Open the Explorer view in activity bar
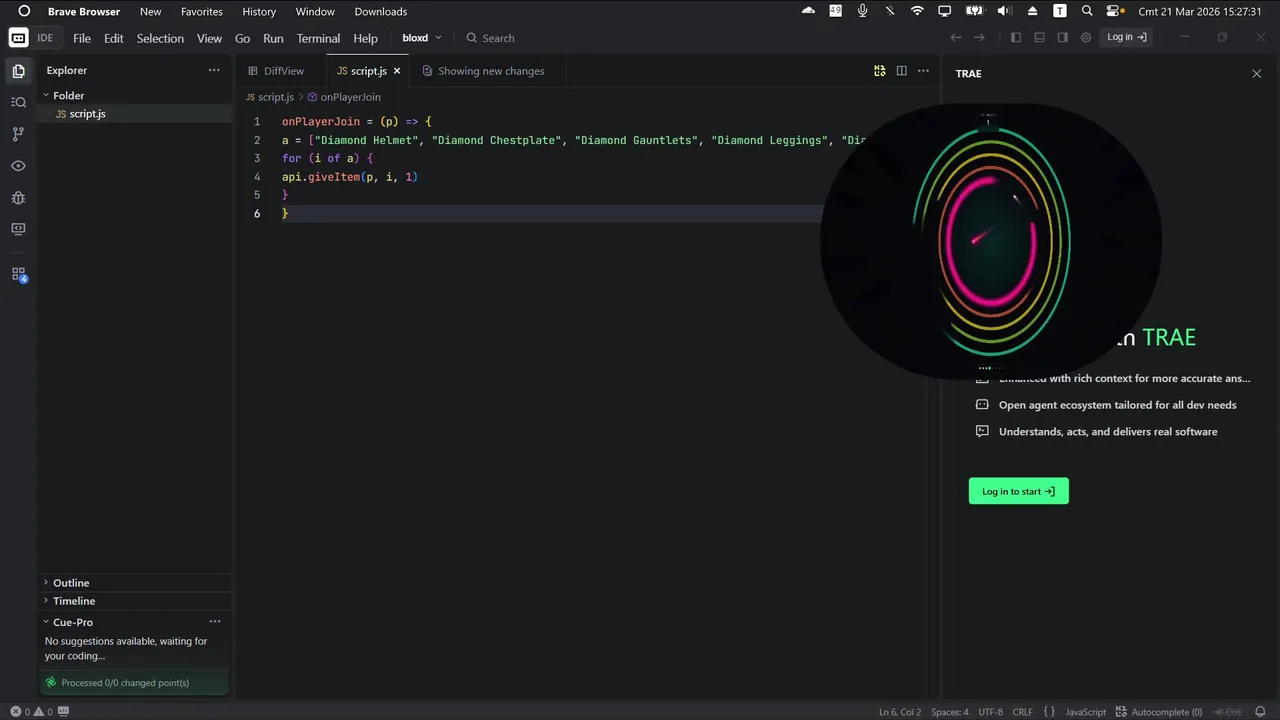Screen dimensions: 1280x720 [18, 71]
